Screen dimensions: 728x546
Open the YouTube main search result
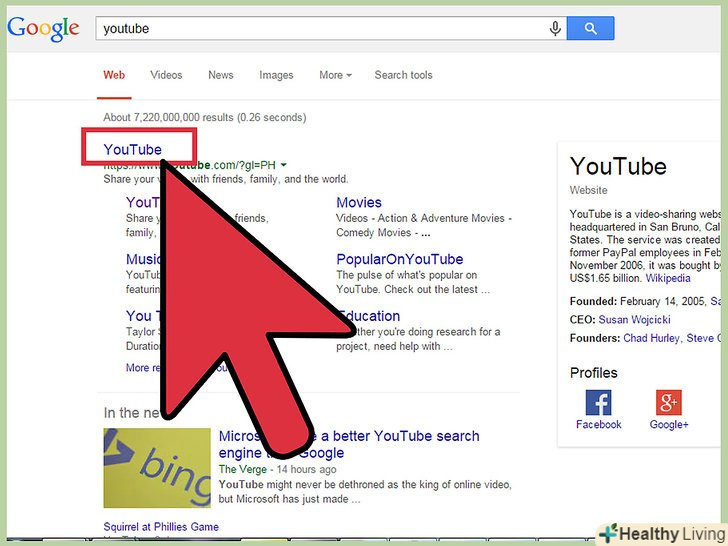coord(133,150)
